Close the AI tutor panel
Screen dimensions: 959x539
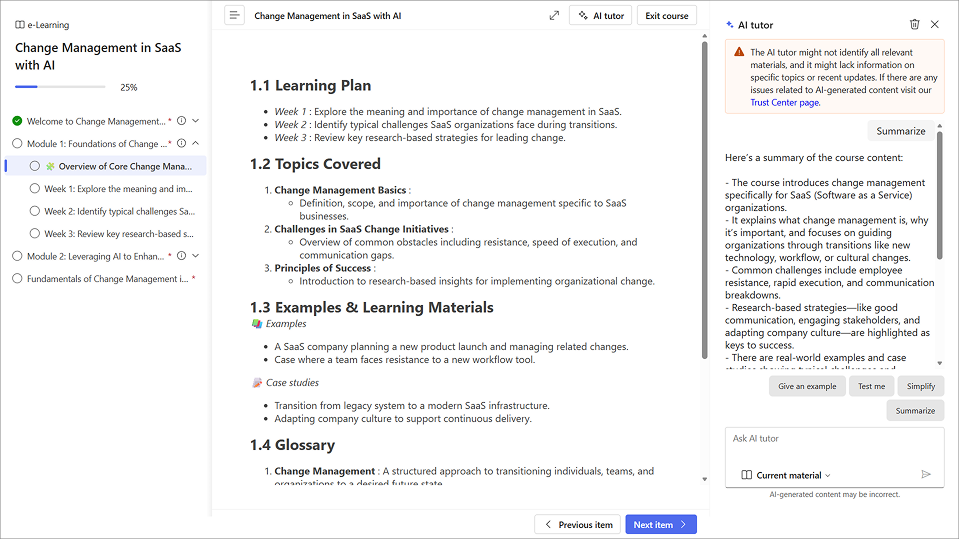[935, 24]
